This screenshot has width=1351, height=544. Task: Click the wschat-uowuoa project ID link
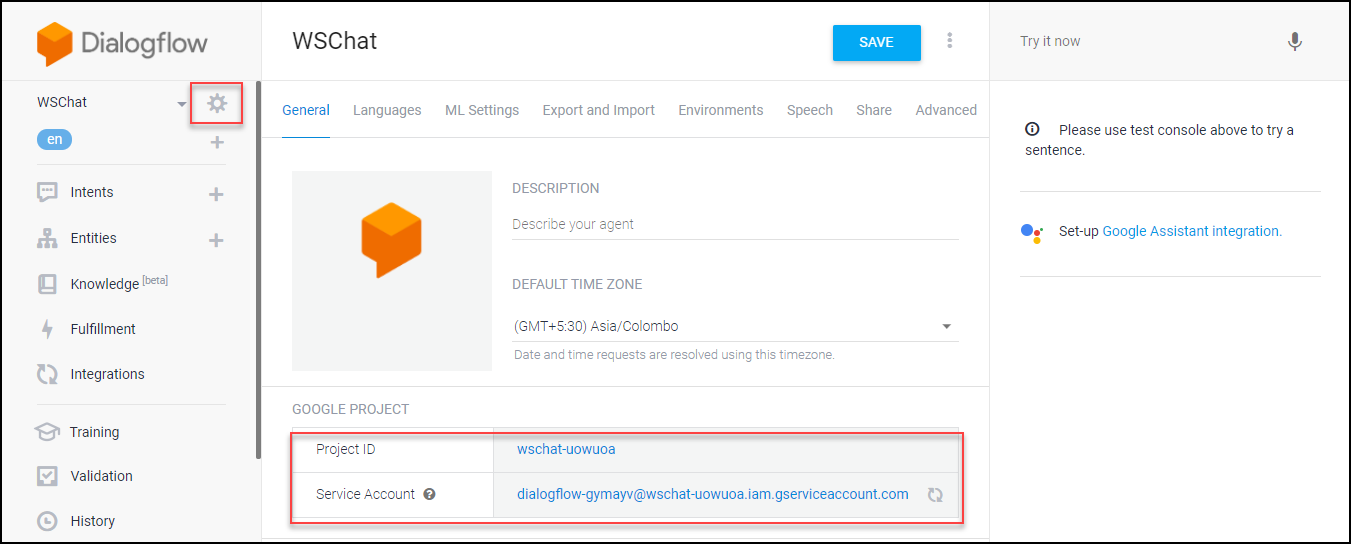pos(566,449)
